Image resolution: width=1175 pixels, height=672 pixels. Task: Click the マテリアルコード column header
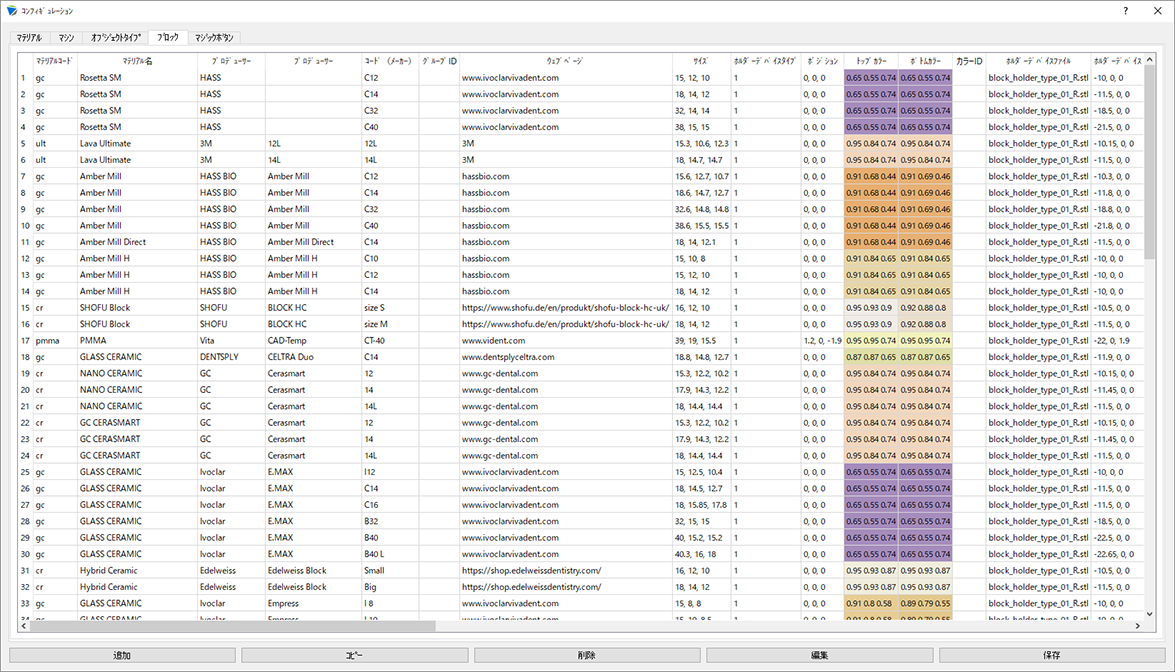(x=55, y=61)
